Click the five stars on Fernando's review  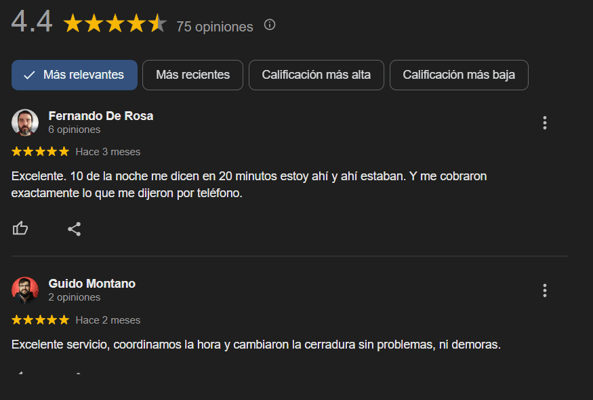pyautogui.click(x=40, y=152)
